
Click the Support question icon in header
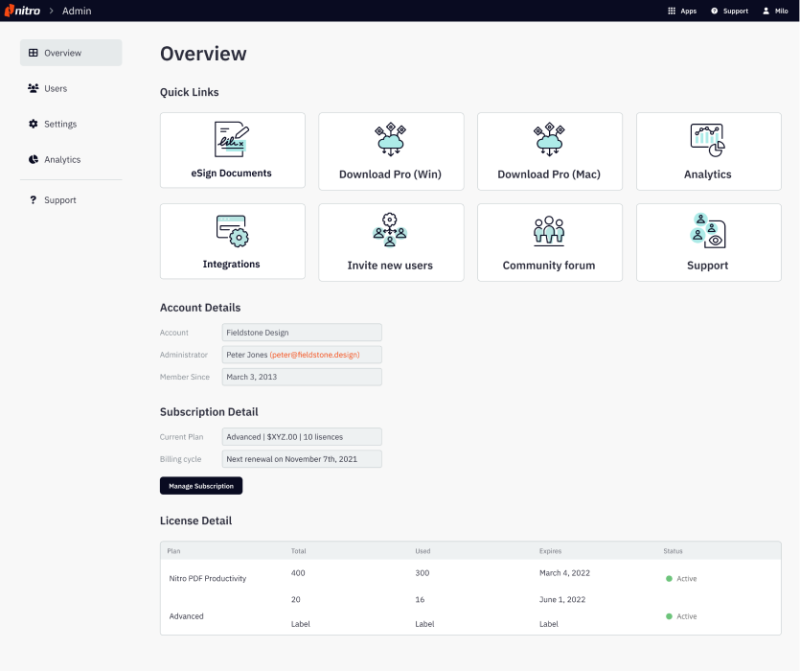(x=714, y=11)
